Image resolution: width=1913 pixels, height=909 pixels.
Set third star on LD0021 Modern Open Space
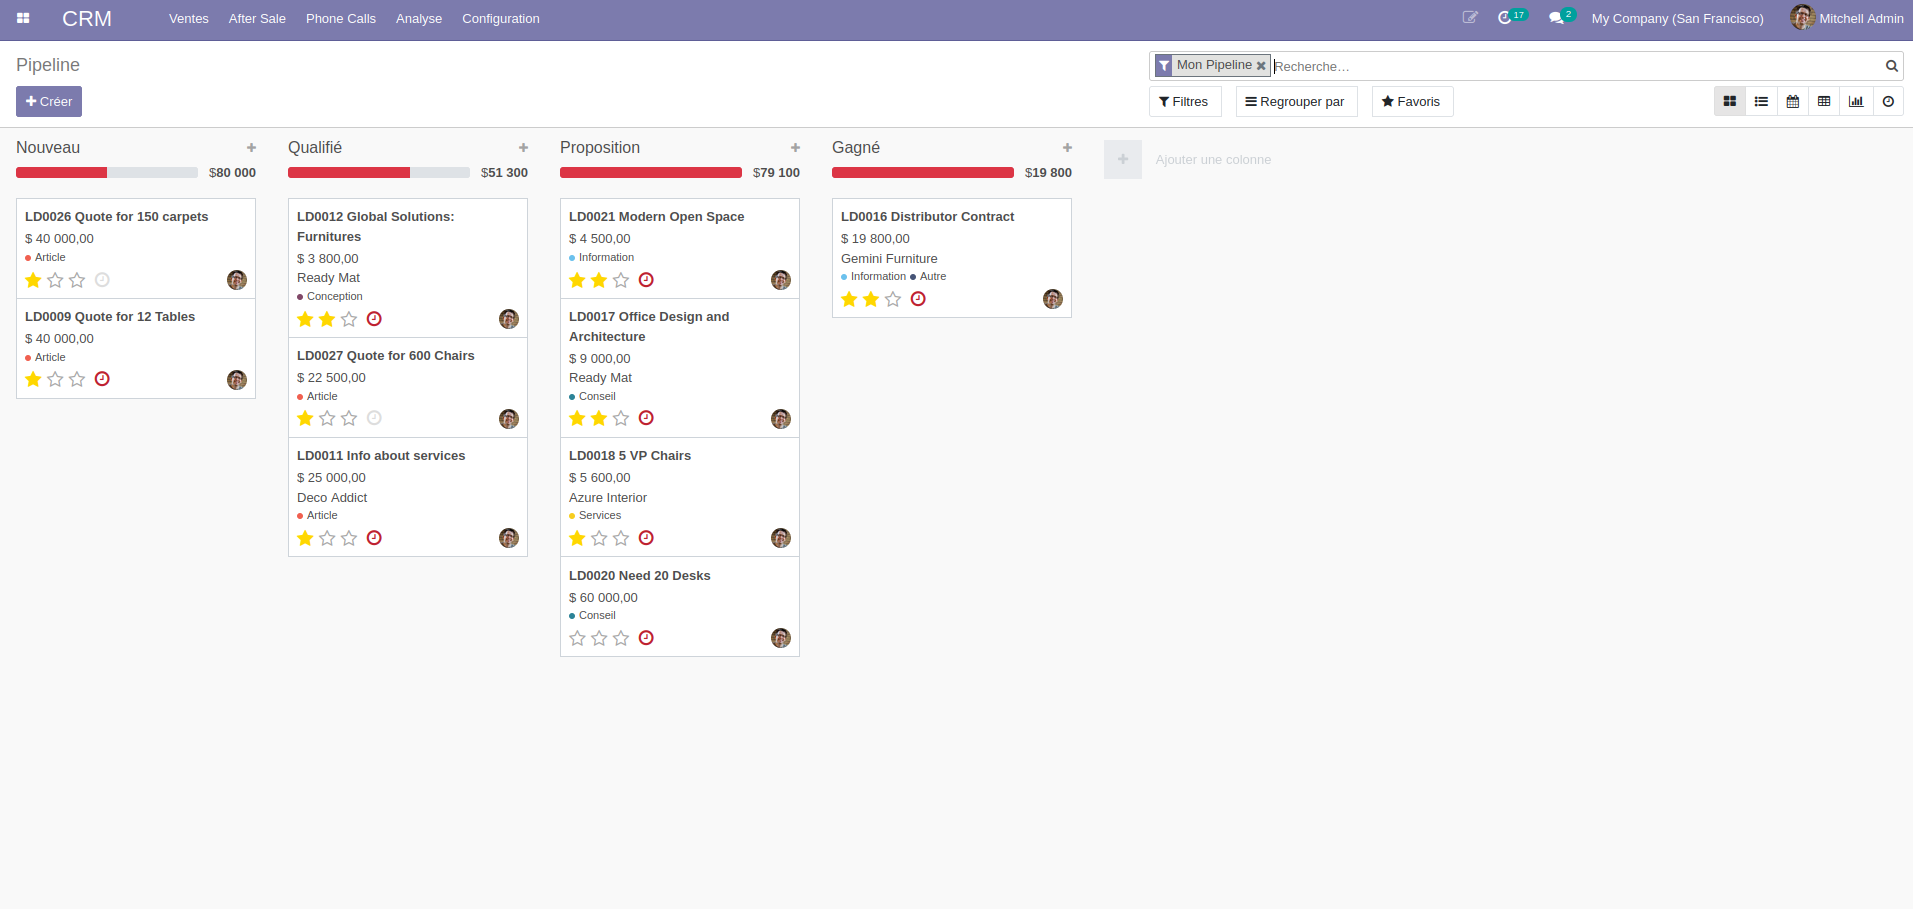pyautogui.click(x=621, y=280)
